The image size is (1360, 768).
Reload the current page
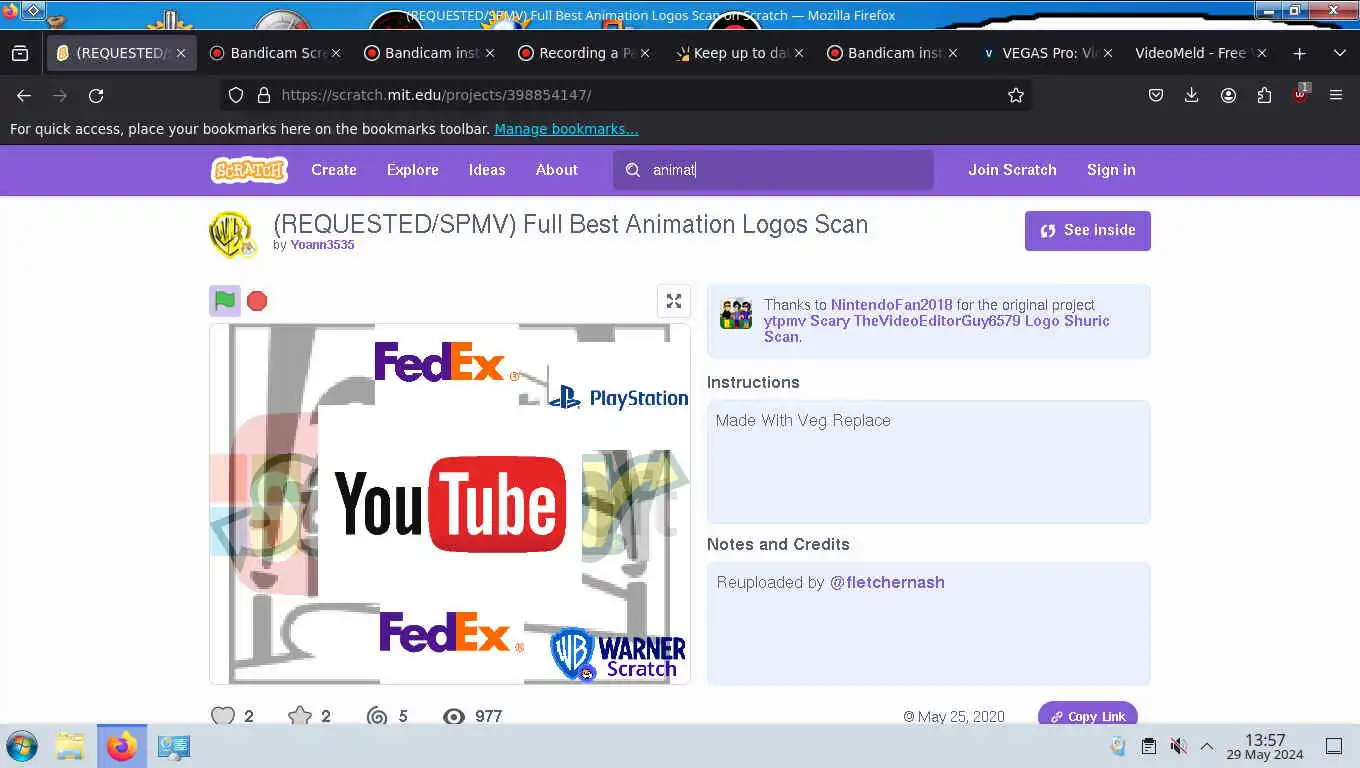pyautogui.click(x=96, y=95)
